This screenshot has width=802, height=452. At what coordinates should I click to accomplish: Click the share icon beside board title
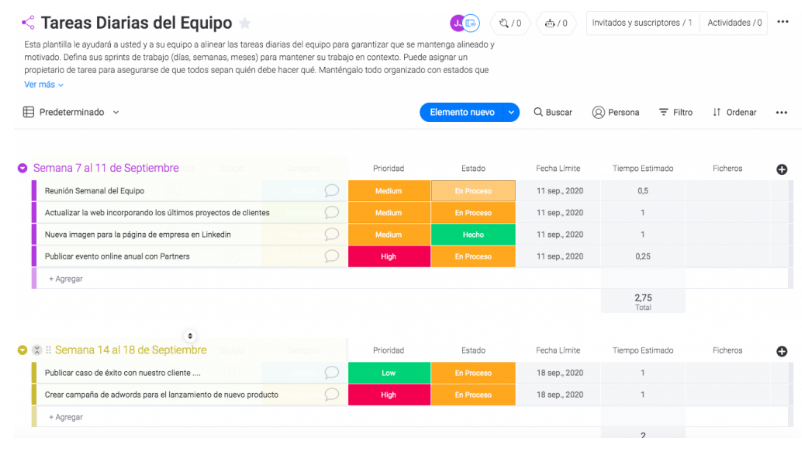pyautogui.click(x=27, y=22)
